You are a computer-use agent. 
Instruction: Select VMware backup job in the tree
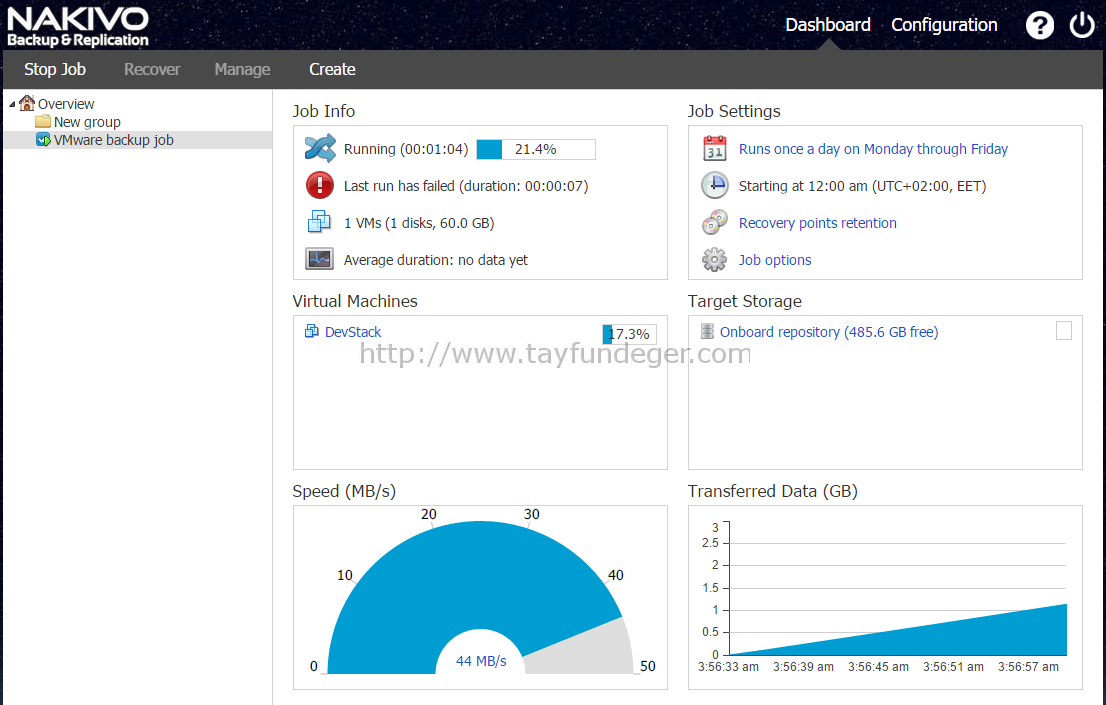click(x=114, y=140)
